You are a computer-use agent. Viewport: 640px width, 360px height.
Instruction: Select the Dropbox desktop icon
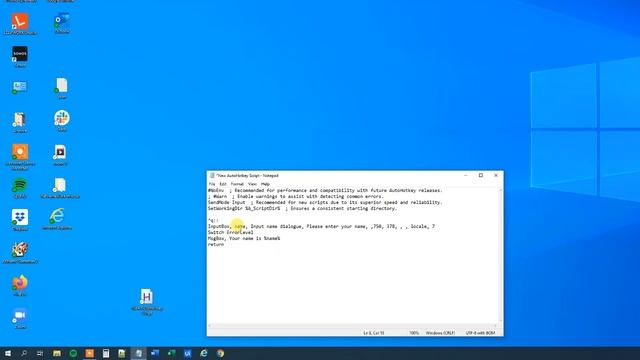tap(20, 220)
